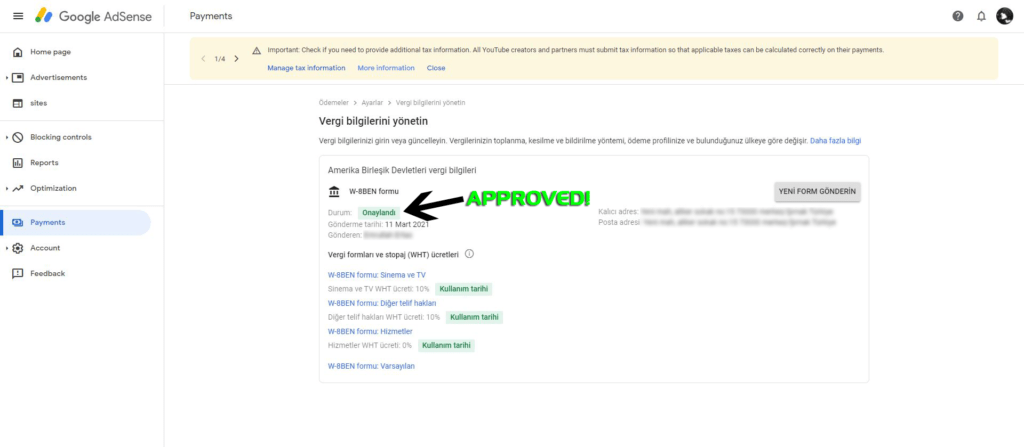Expand the Account menu arrow
This screenshot has width=1024, height=447.
click(7, 248)
